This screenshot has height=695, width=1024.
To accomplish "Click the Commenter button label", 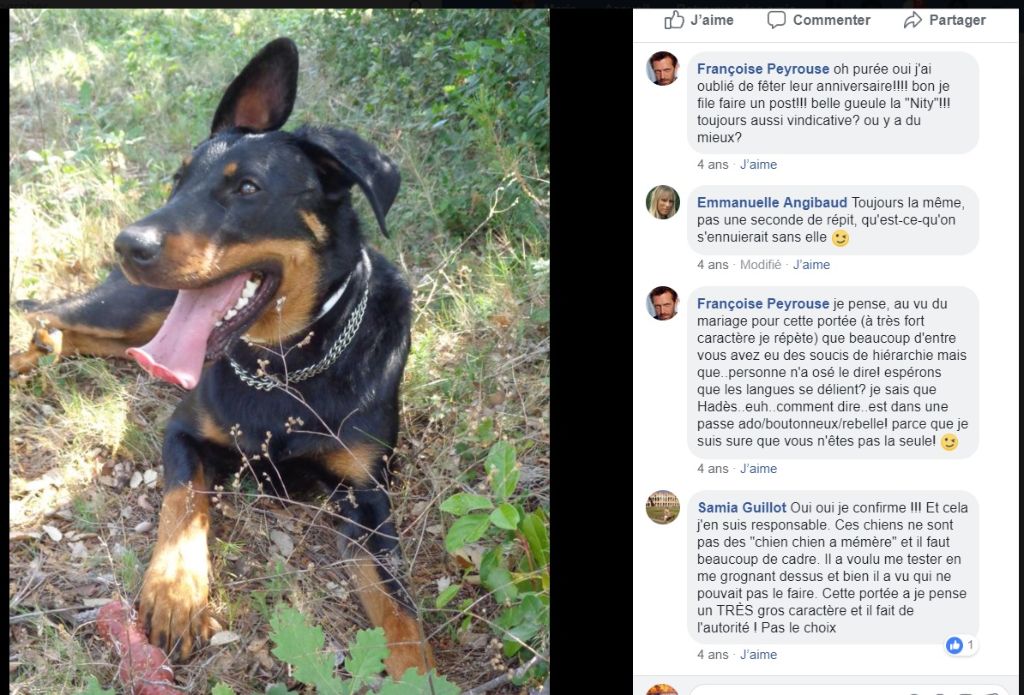I will [x=831, y=20].
